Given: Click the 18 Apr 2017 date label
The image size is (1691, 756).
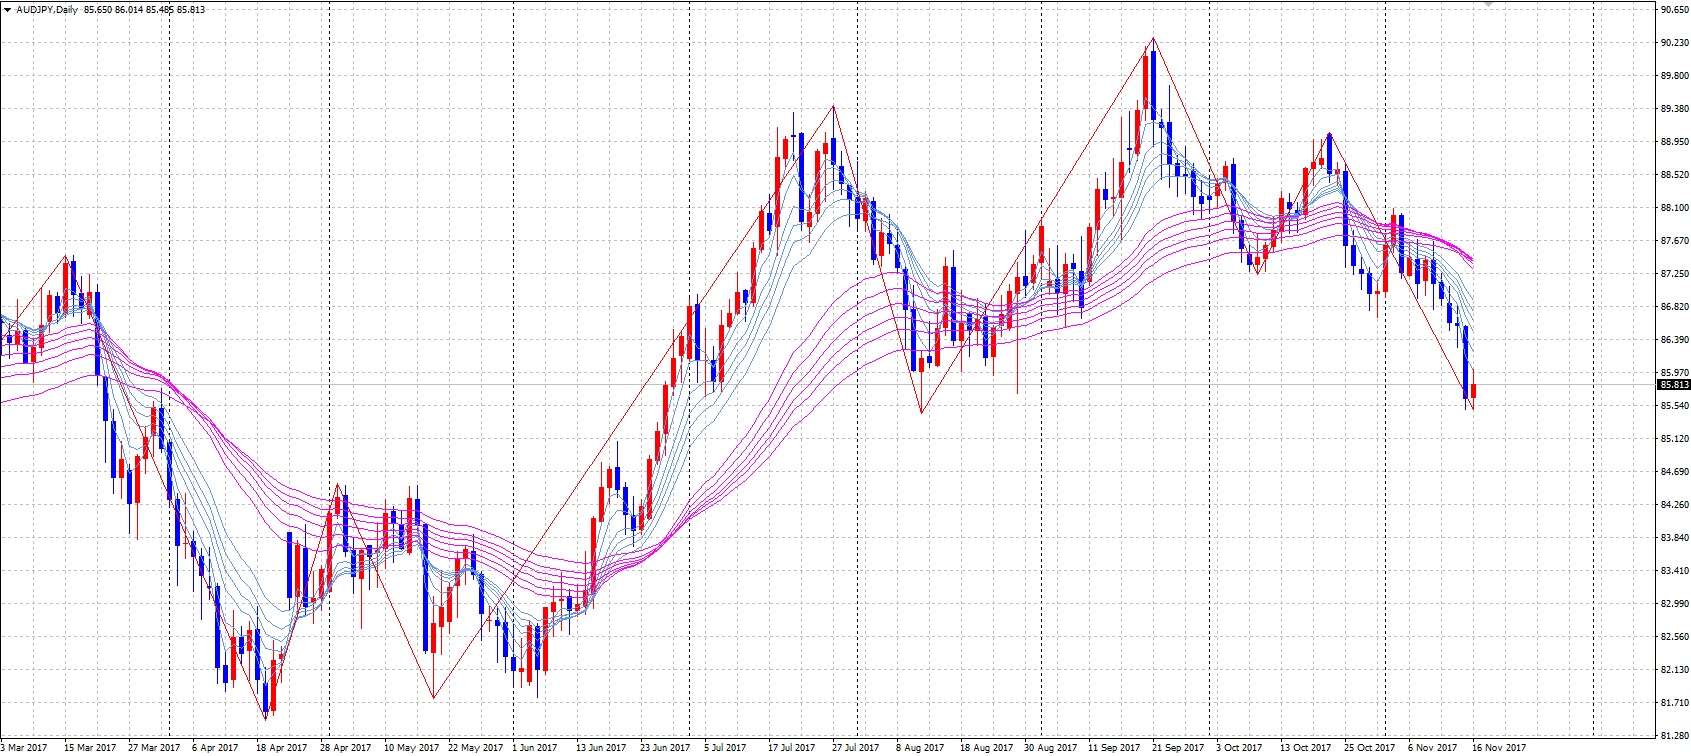Looking at the screenshot, I should coord(282,748).
